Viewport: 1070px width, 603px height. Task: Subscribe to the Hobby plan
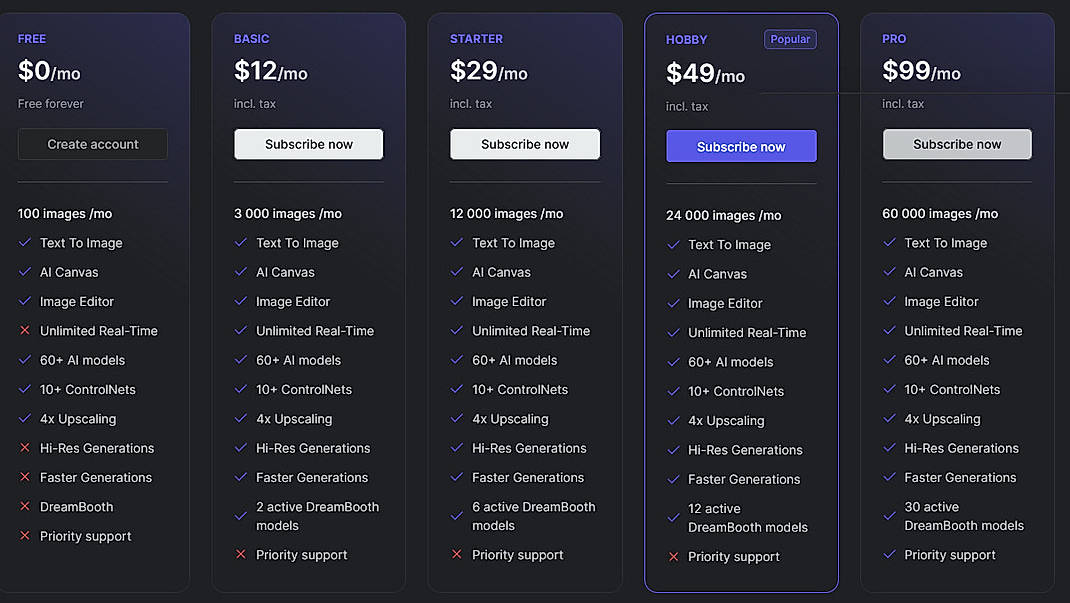(x=741, y=145)
